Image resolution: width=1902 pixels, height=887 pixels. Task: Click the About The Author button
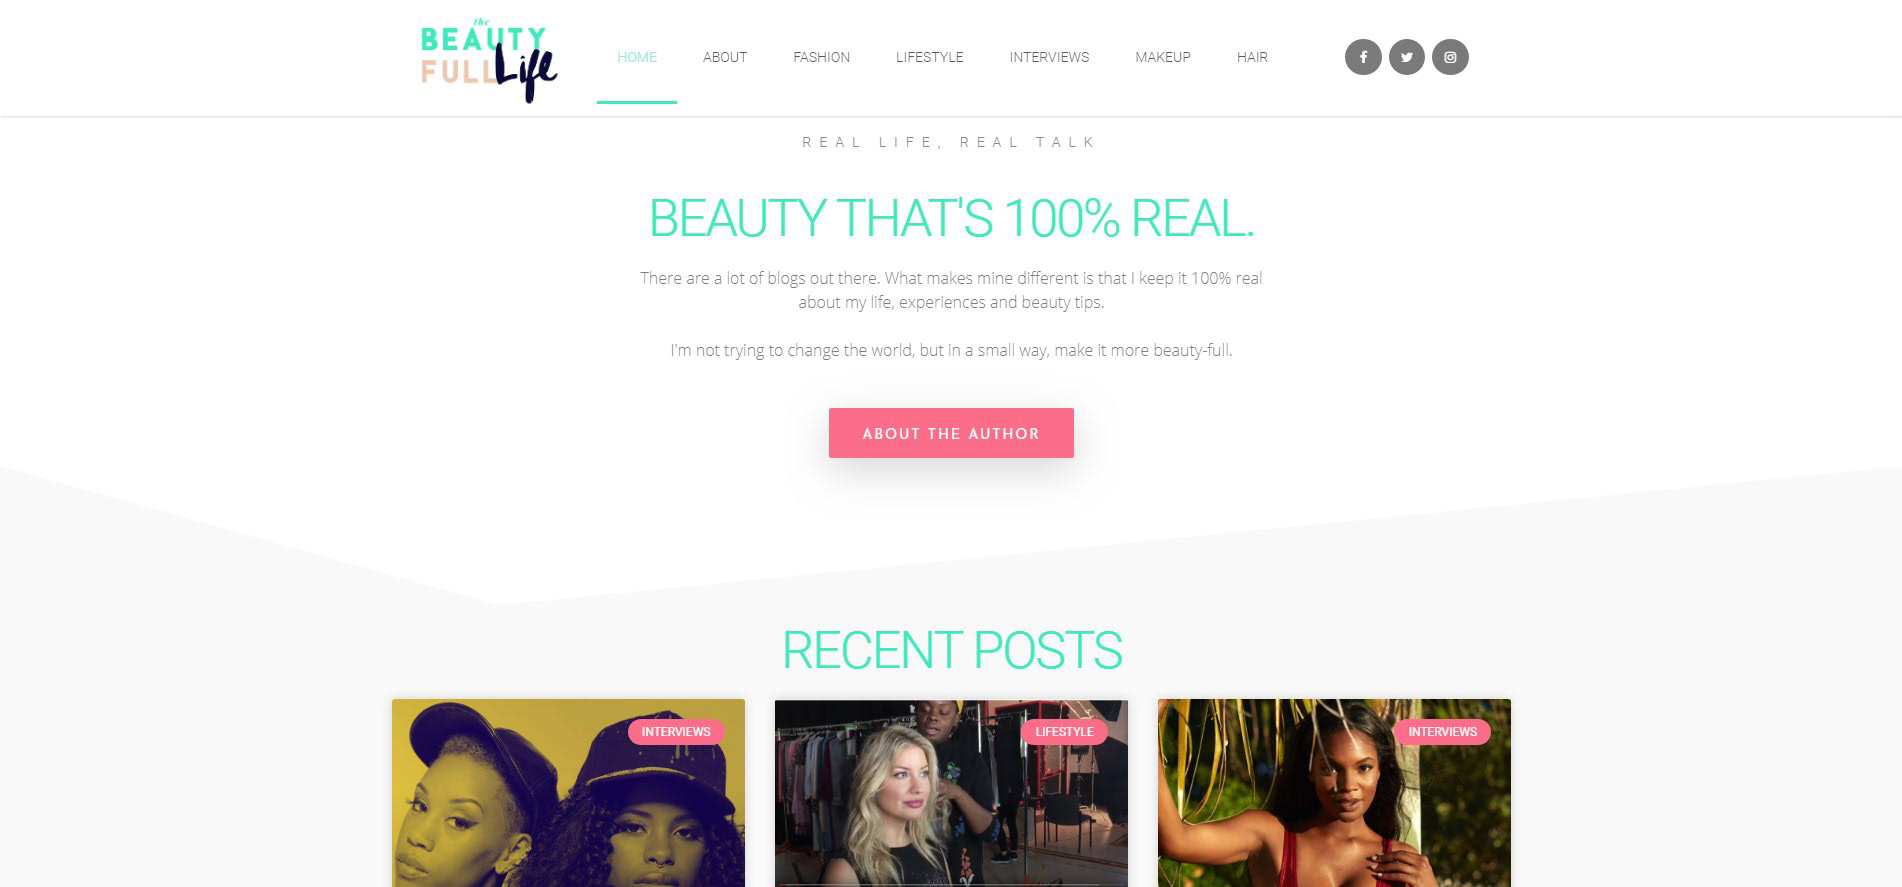click(951, 433)
